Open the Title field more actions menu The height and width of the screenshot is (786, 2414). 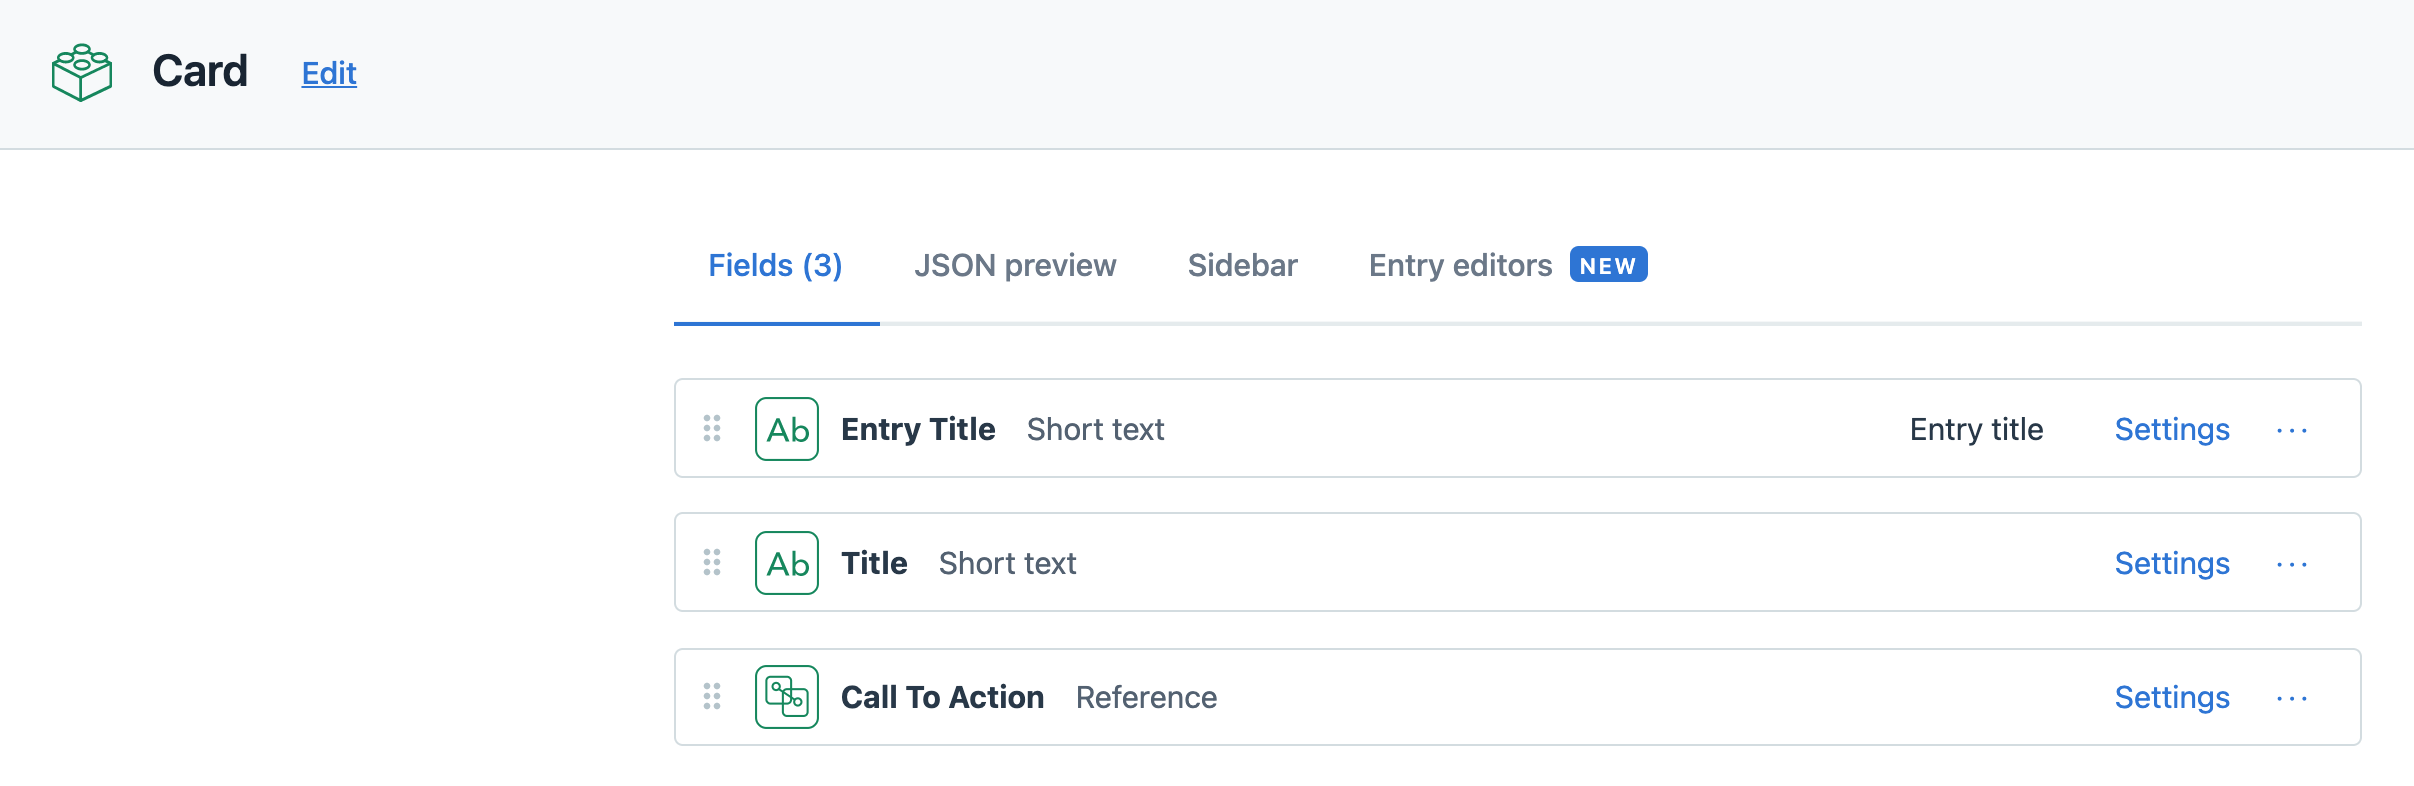pyautogui.click(x=2291, y=565)
